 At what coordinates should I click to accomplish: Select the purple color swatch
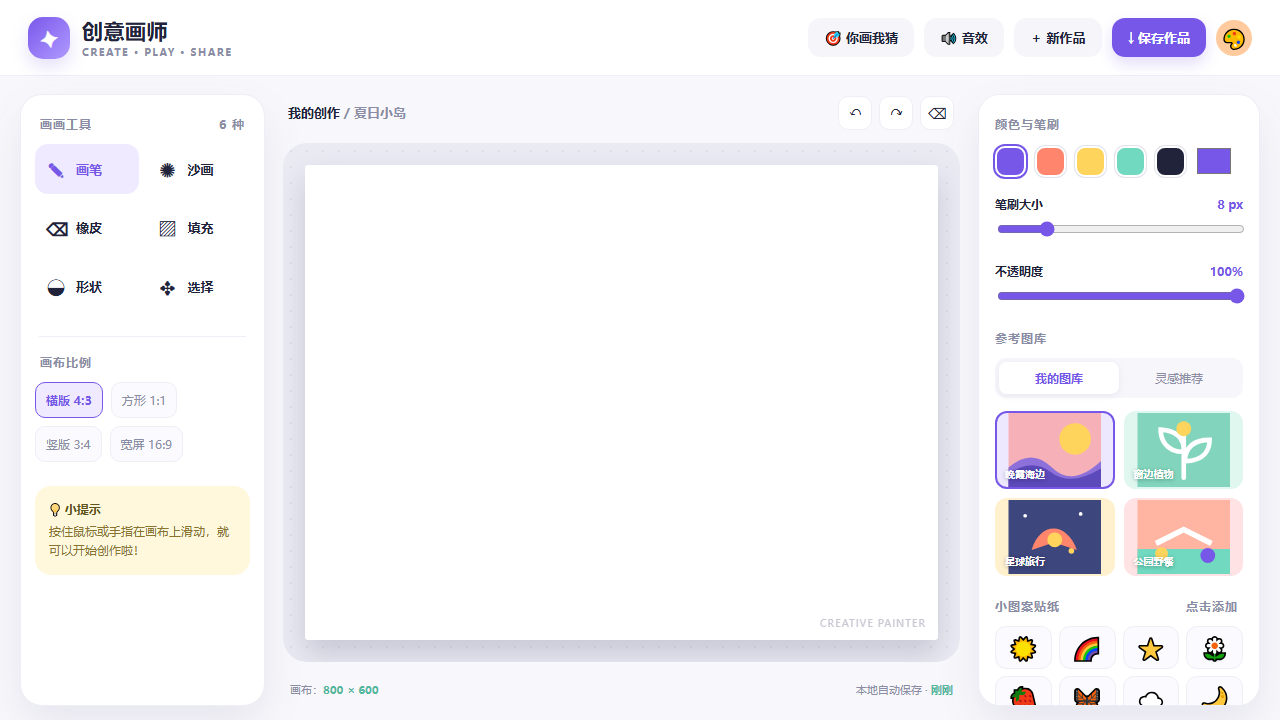[1010, 161]
